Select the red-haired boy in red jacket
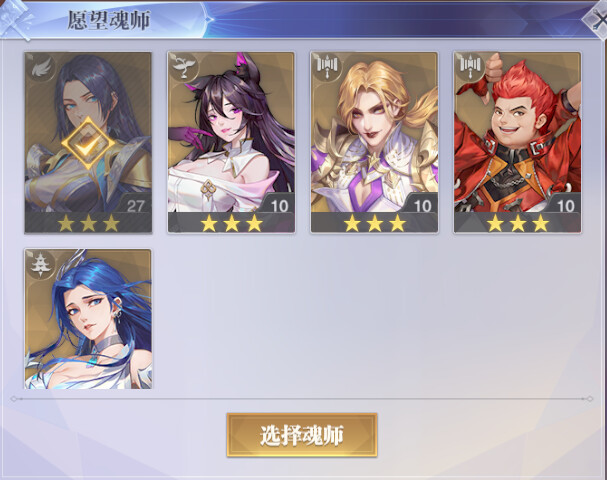 click(518, 143)
